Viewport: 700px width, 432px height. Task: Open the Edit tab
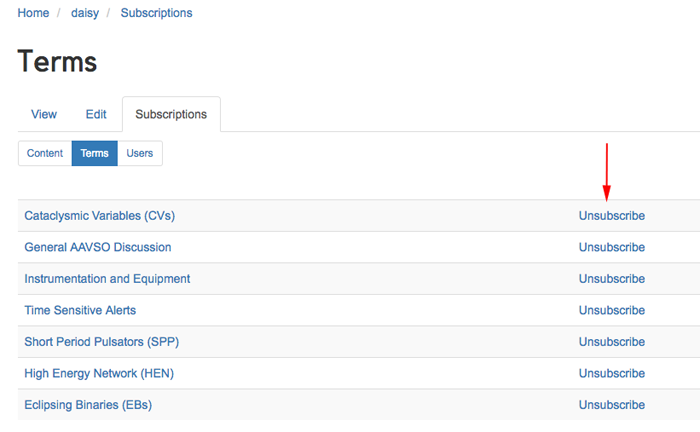96,114
